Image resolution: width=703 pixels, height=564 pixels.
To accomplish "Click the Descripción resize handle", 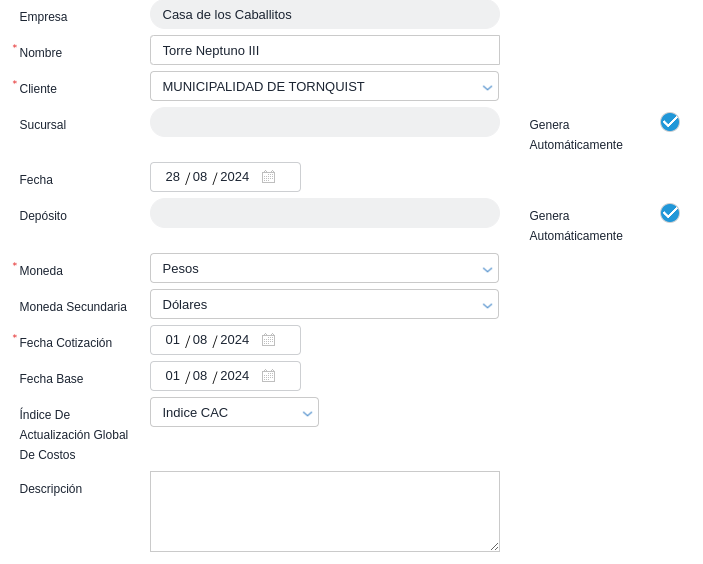I will 494,546.
